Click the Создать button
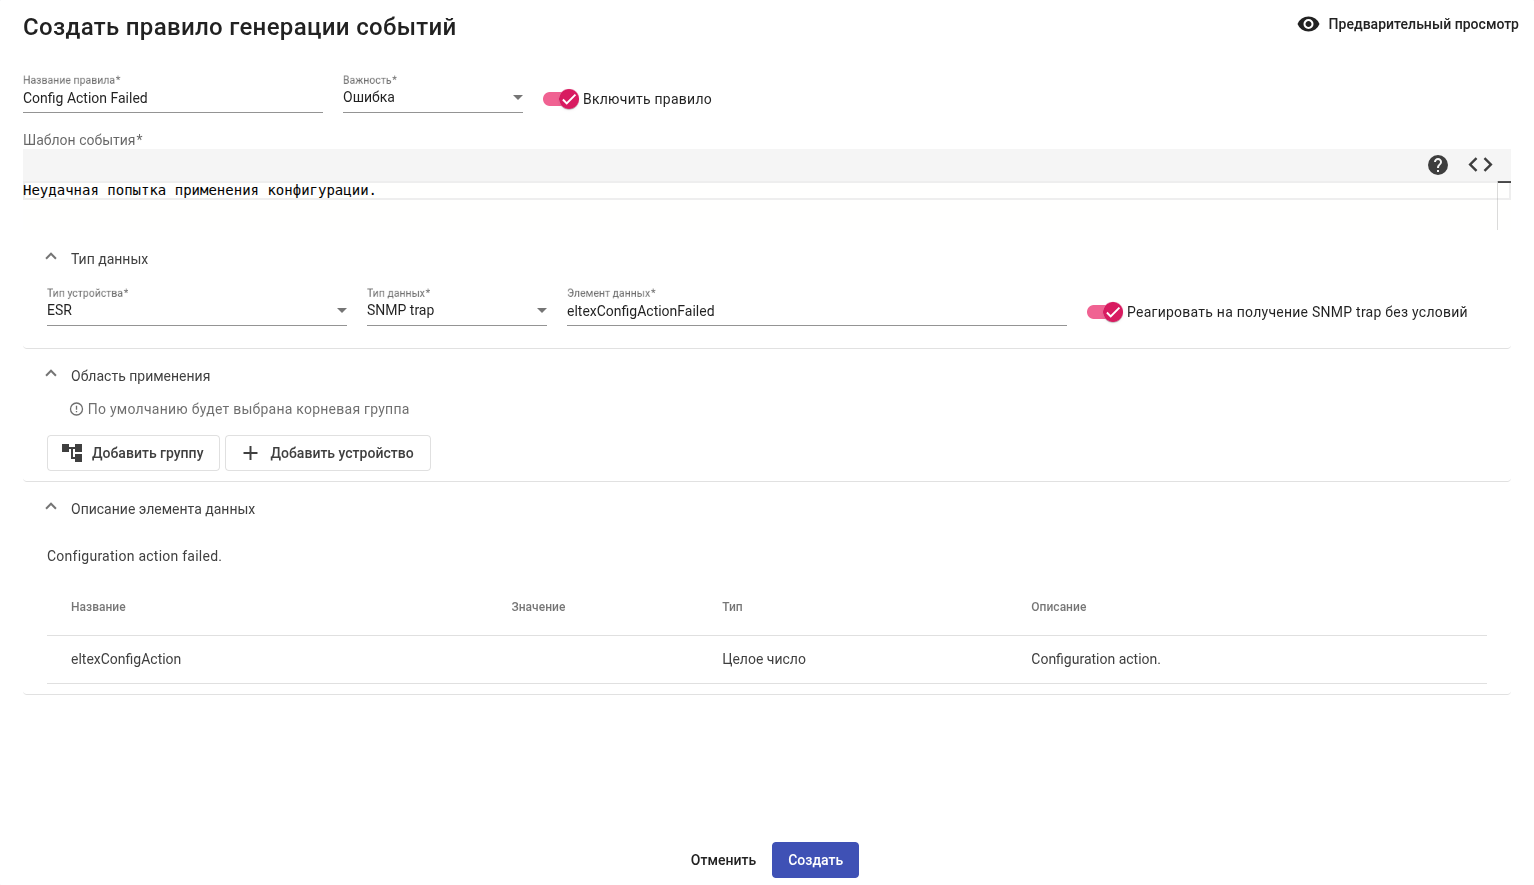 [815, 860]
